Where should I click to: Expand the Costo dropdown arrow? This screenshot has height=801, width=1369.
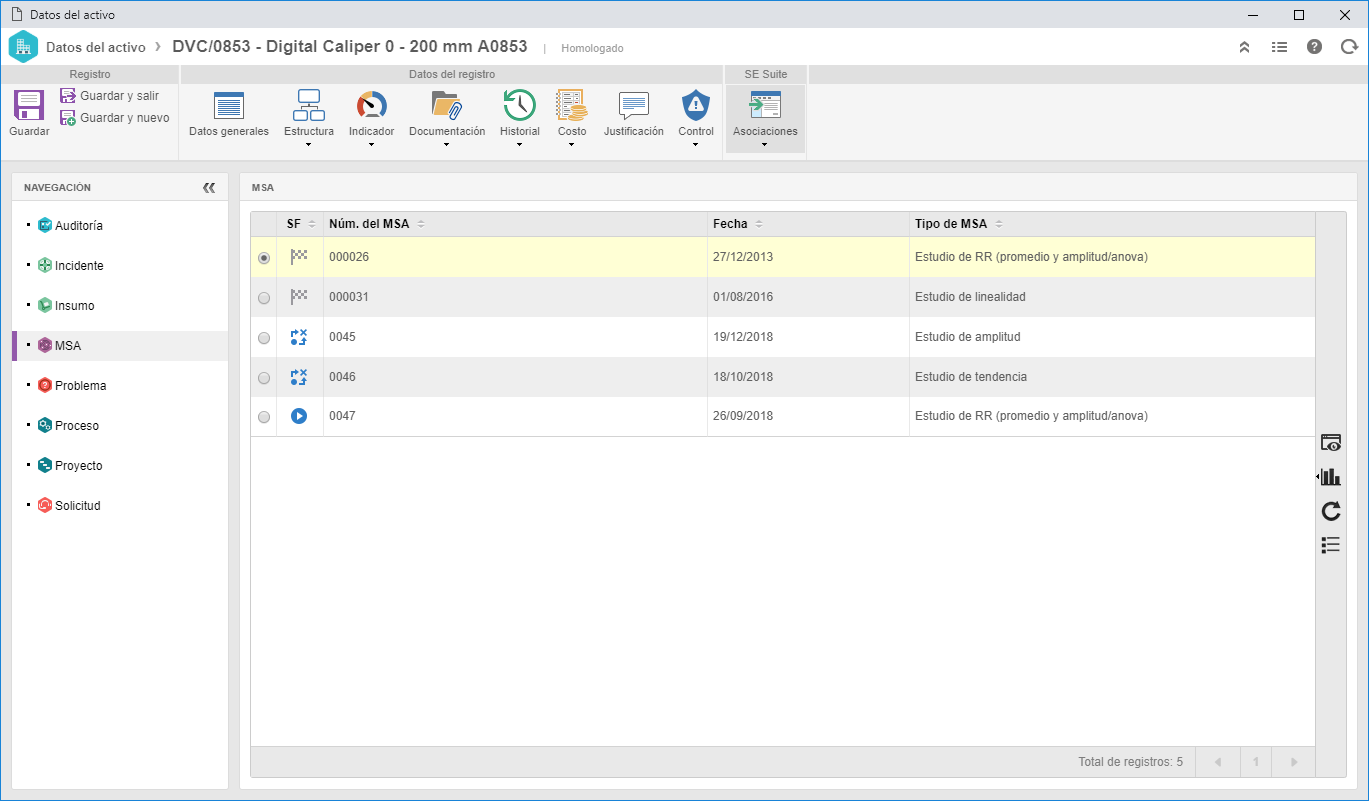[571, 145]
